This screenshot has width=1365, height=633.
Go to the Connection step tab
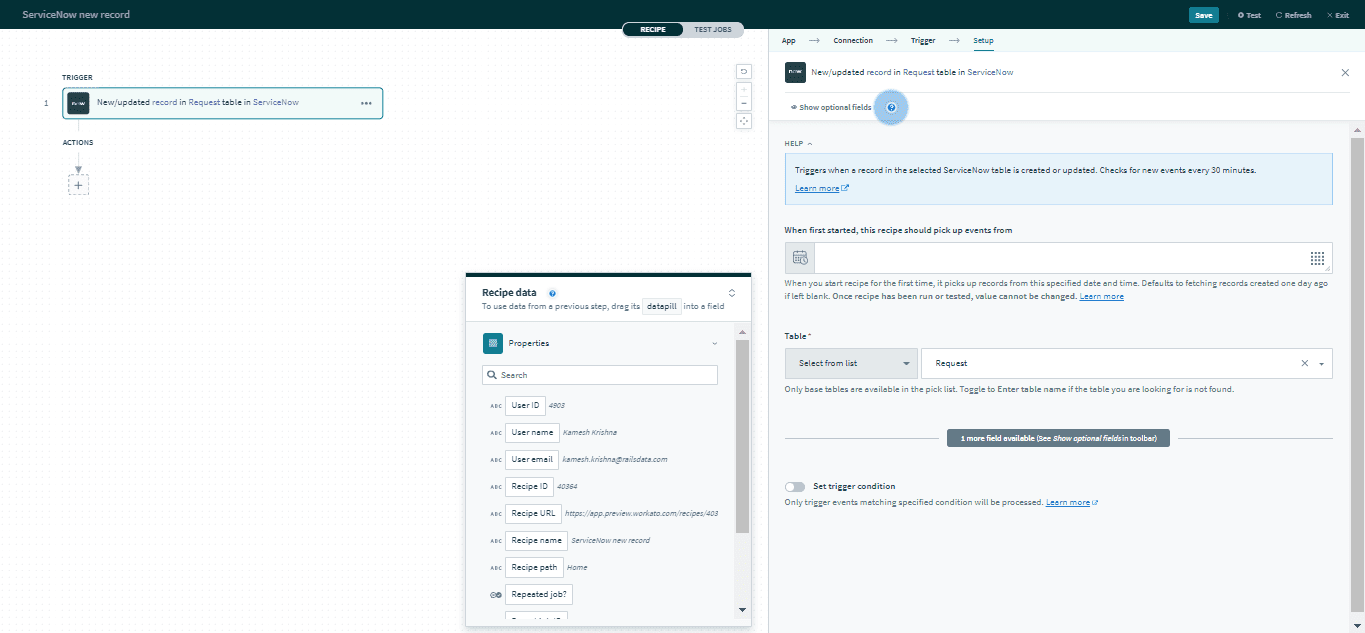[x=852, y=40]
